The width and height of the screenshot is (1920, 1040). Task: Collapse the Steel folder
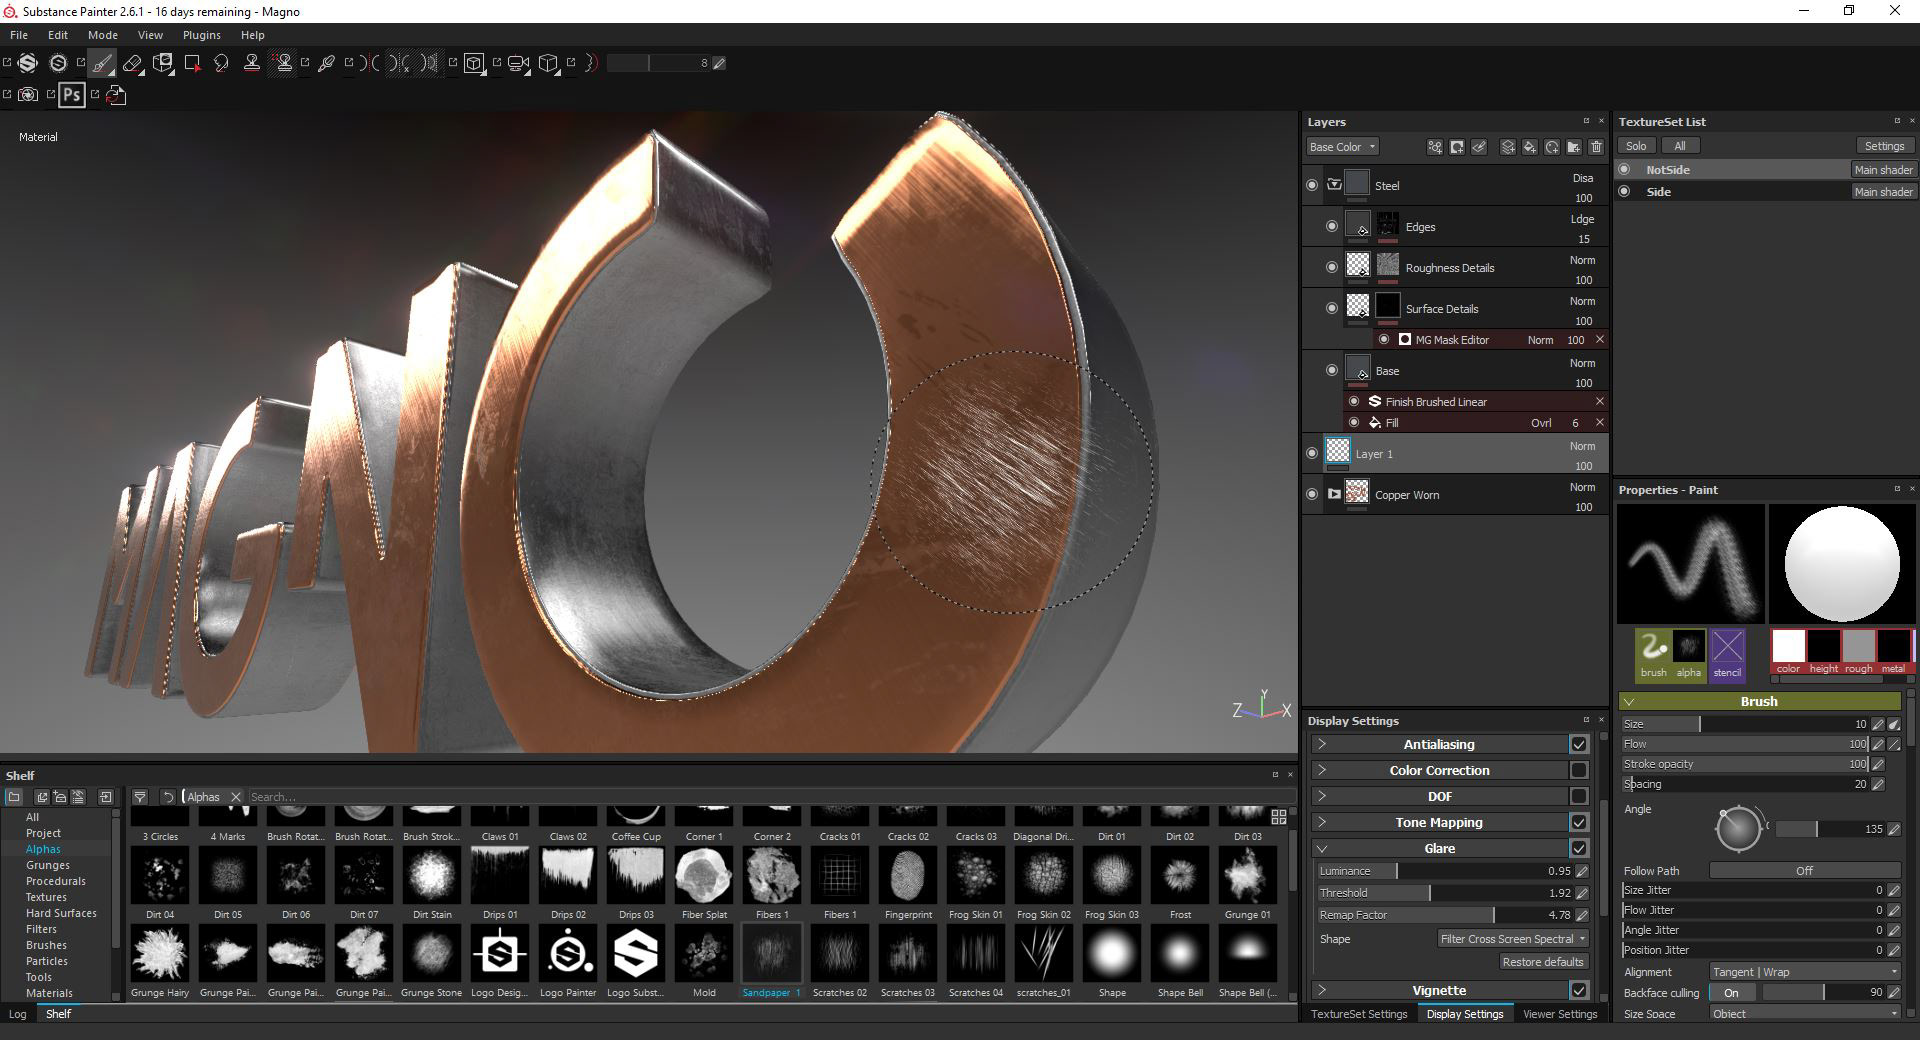coord(1334,184)
